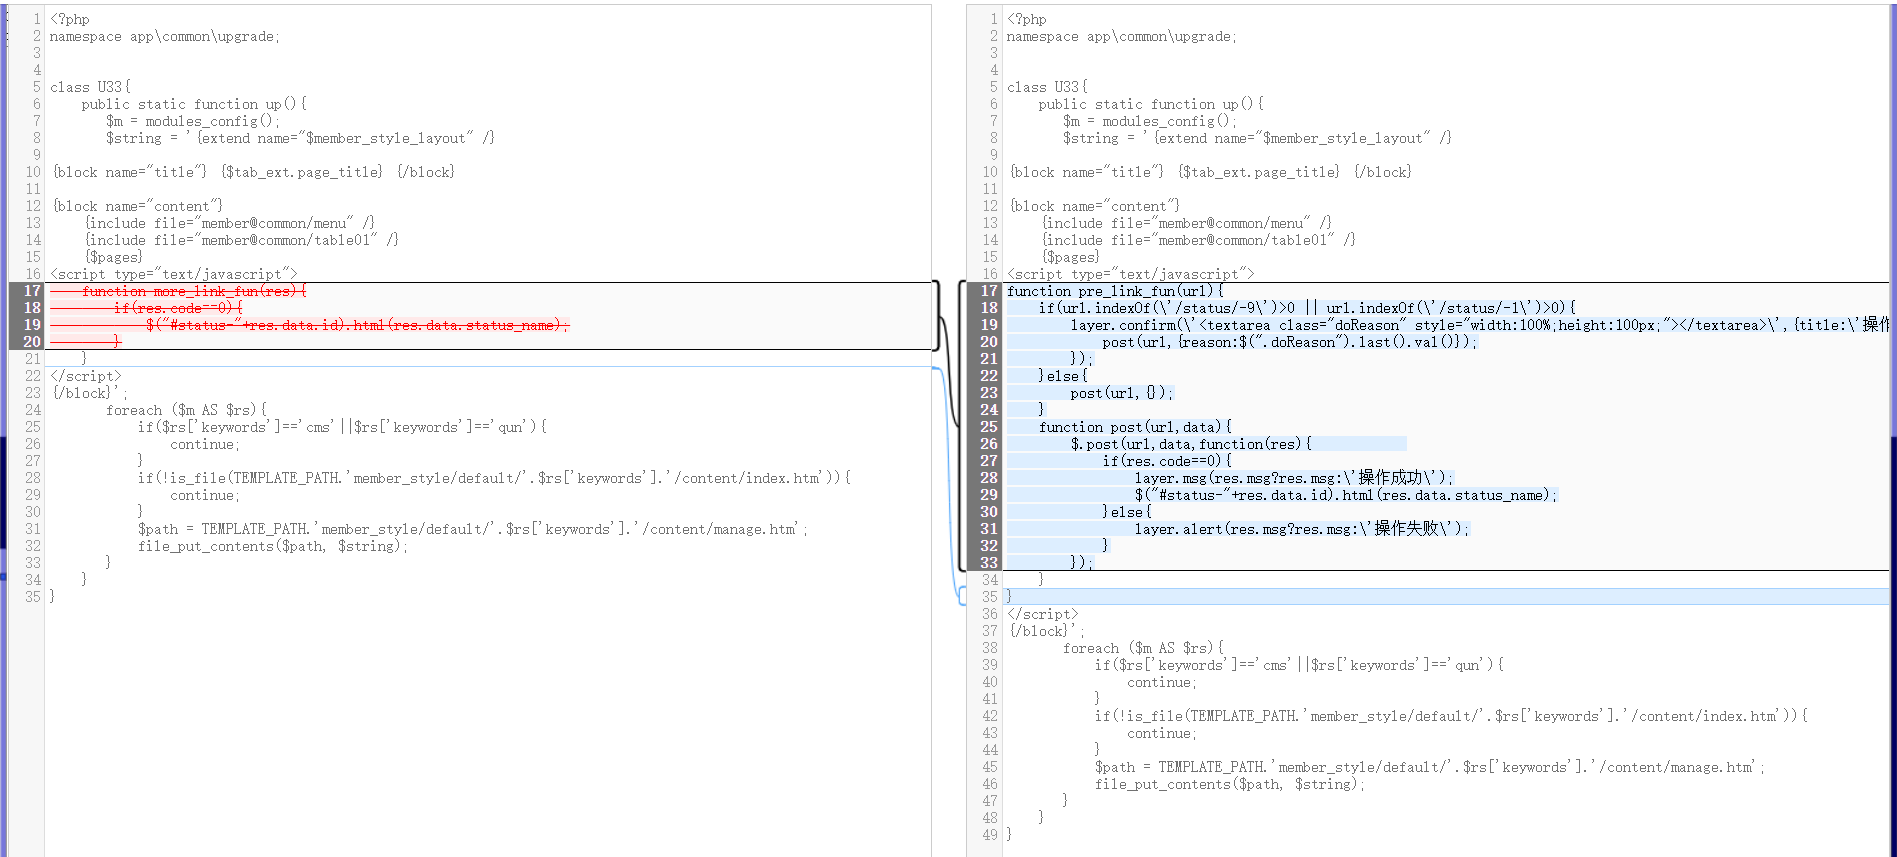
Task: Click '$.post(url,data,function(res)' line in right pane
Action: pyautogui.click(x=1190, y=444)
